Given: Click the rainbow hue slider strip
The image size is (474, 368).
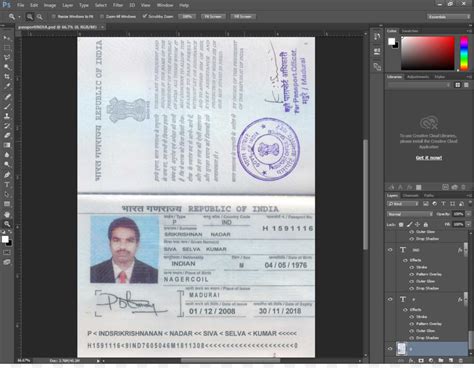Looking at the screenshot, I should [x=464, y=53].
